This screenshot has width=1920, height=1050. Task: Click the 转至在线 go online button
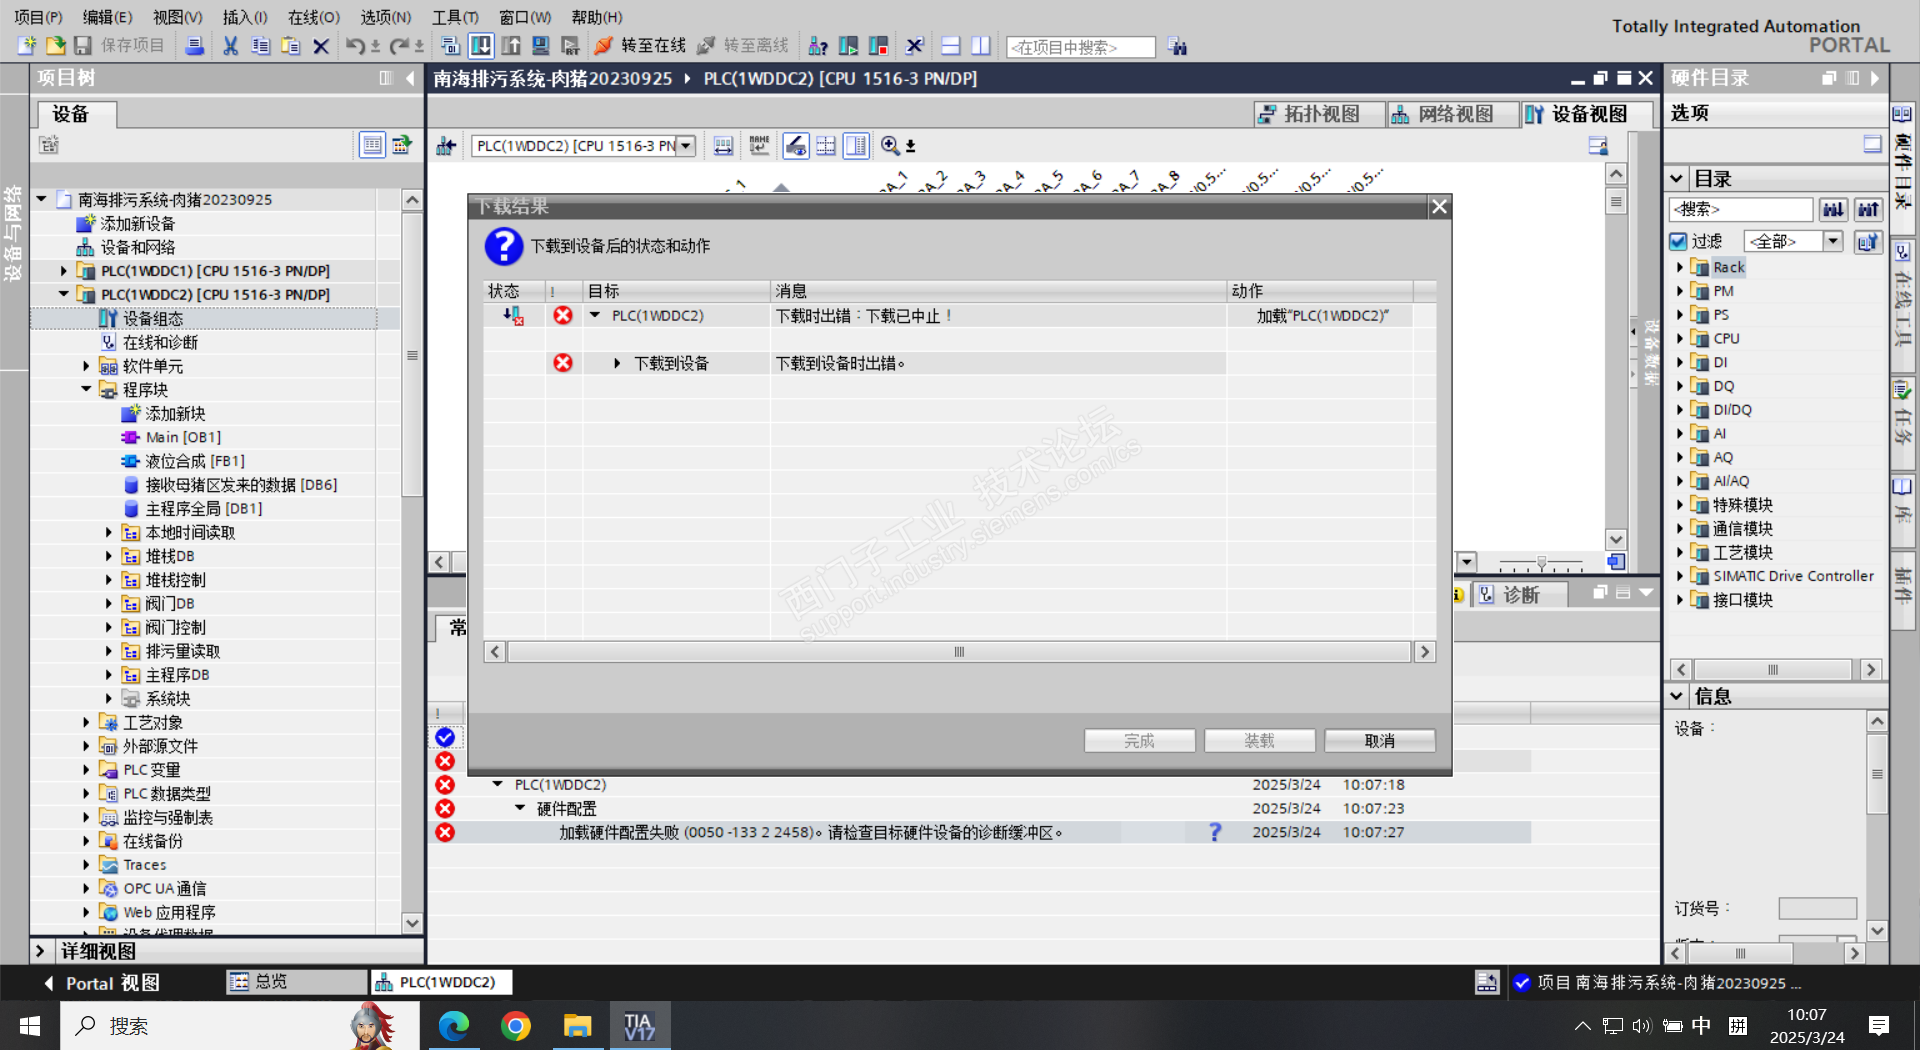point(640,46)
